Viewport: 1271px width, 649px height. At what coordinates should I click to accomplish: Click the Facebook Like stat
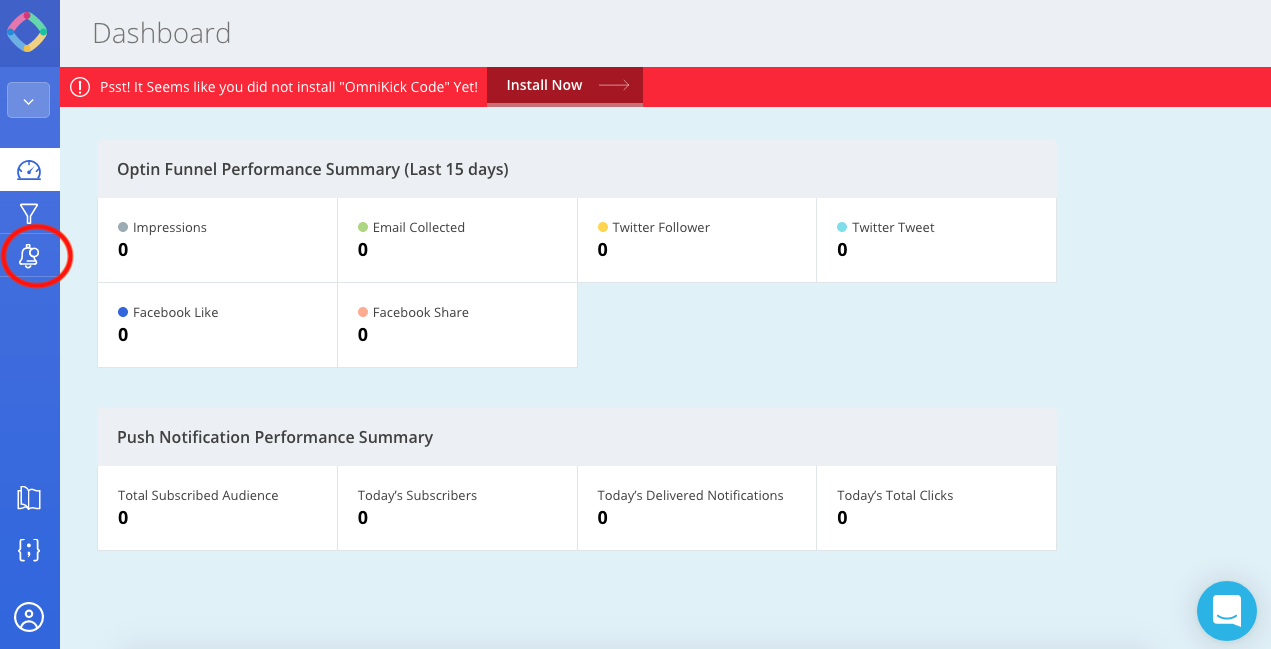(217, 324)
